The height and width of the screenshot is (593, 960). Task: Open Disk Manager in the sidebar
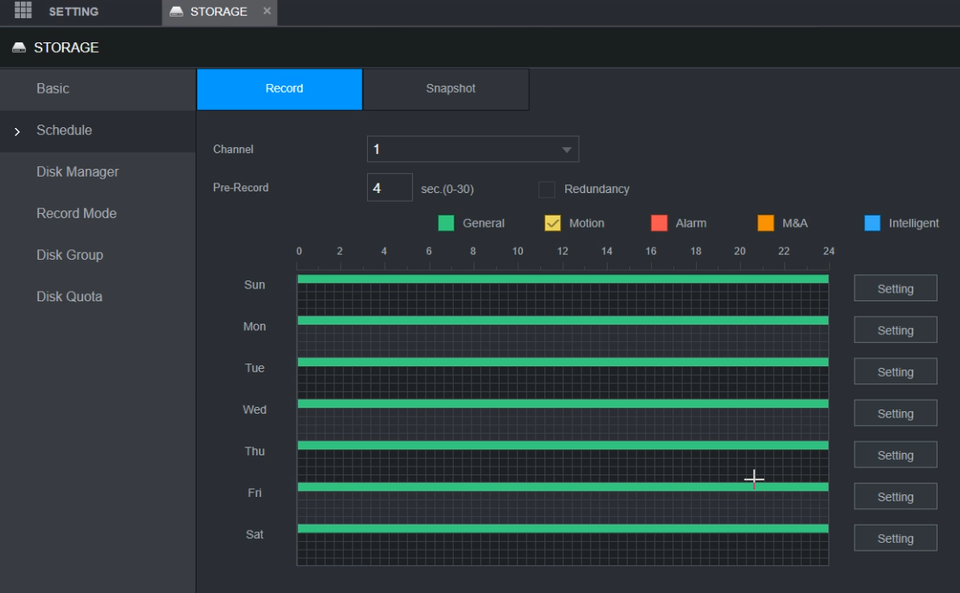tap(77, 172)
